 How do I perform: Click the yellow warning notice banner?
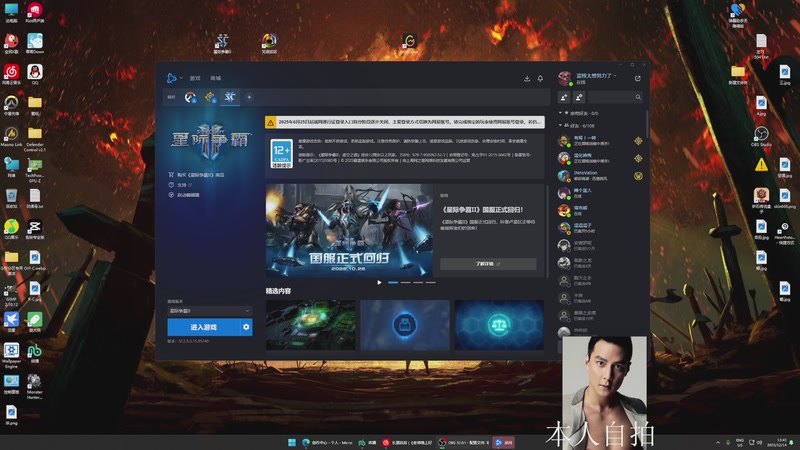click(405, 122)
